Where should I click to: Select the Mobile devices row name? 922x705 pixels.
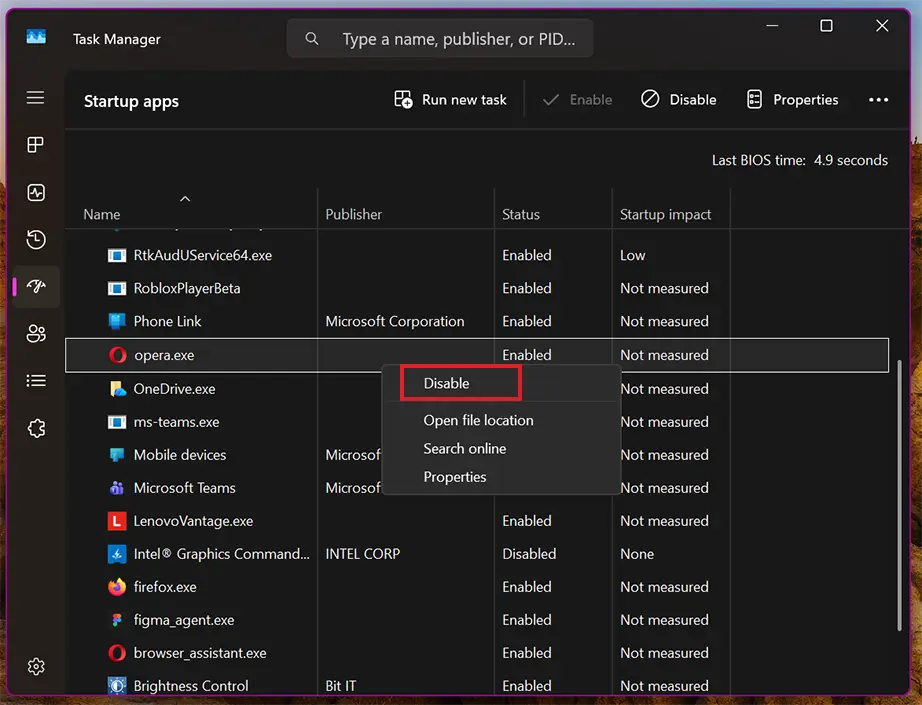179,455
